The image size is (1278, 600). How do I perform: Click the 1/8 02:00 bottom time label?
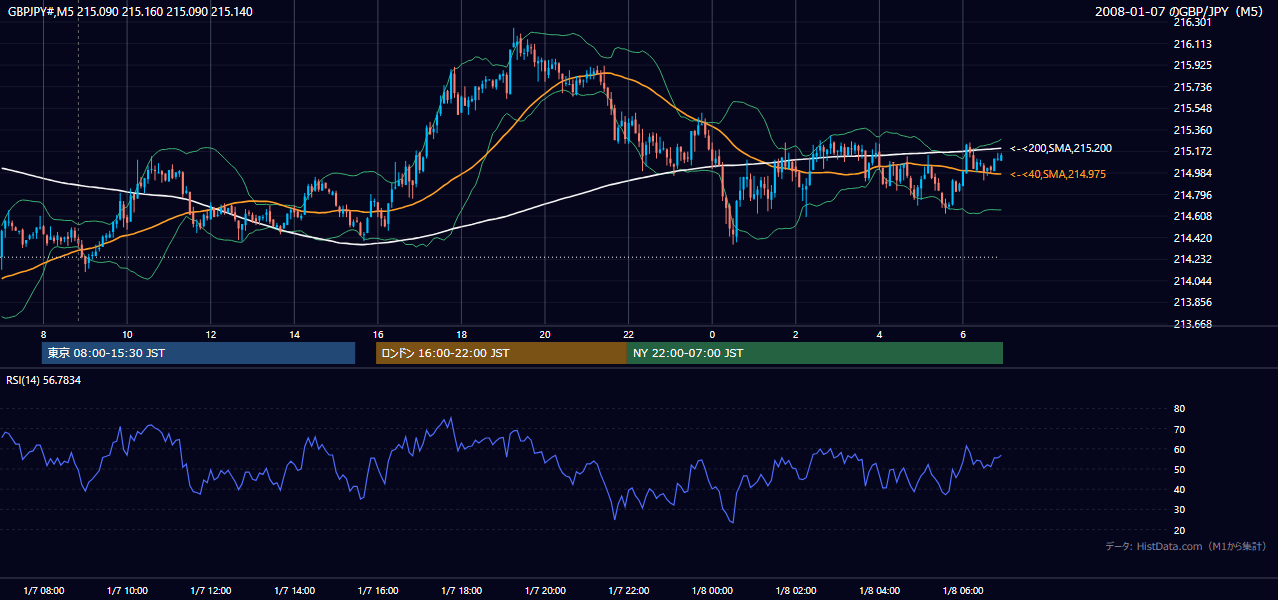(x=796, y=591)
